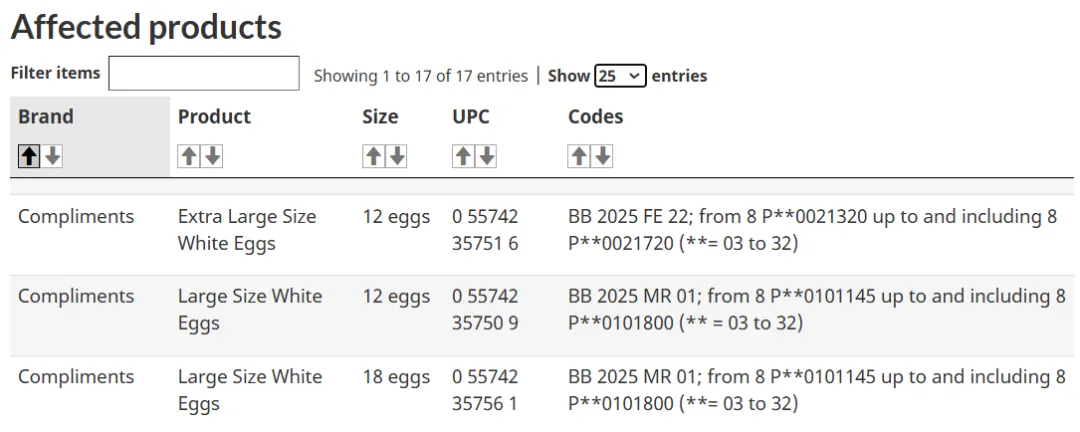Sort Product column ascending arrow
1080x432 pixels.
[x=189, y=156]
